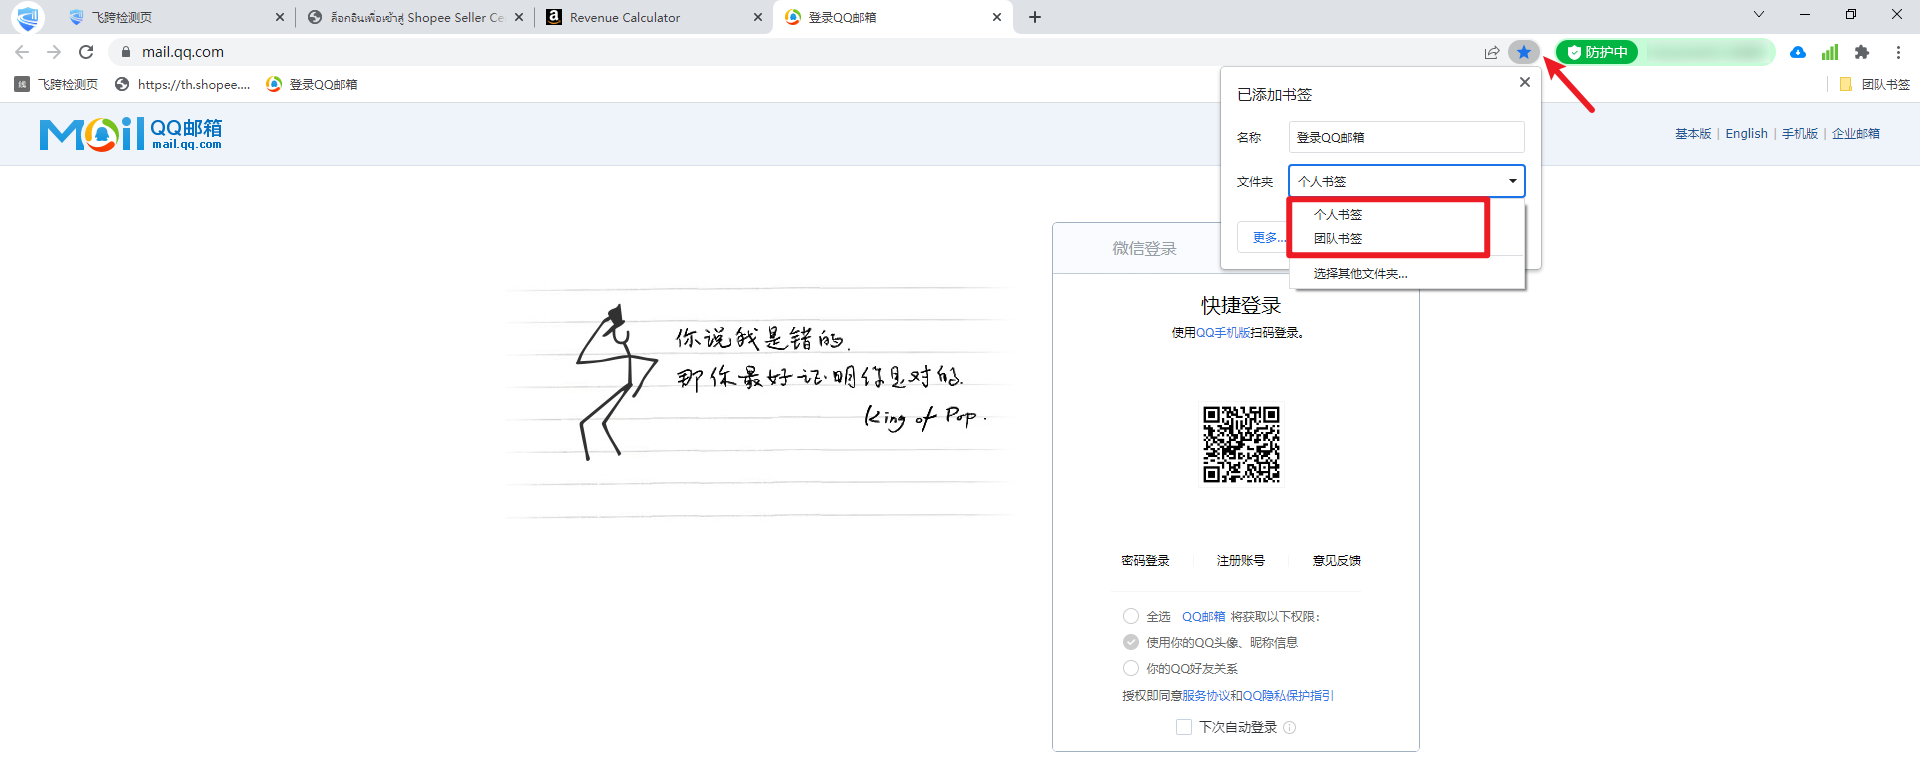1920x777 pixels.
Task: Select 个人书签 in folder dropdown list
Action: tap(1338, 214)
